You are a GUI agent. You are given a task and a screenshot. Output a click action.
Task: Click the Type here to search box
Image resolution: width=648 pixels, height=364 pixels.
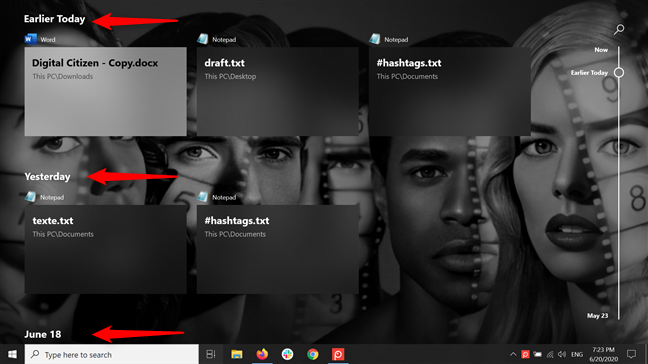point(112,354)
